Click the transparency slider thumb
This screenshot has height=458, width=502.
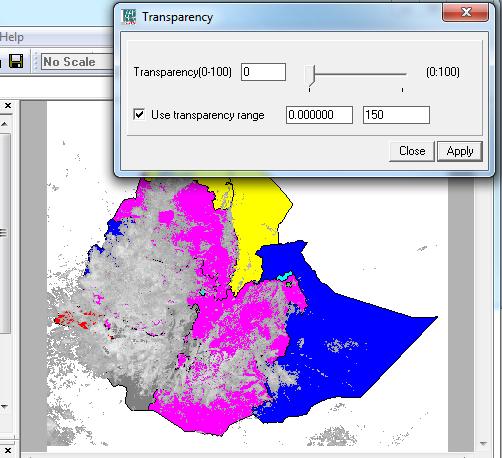pyautogui.click(x=310, y=76)
